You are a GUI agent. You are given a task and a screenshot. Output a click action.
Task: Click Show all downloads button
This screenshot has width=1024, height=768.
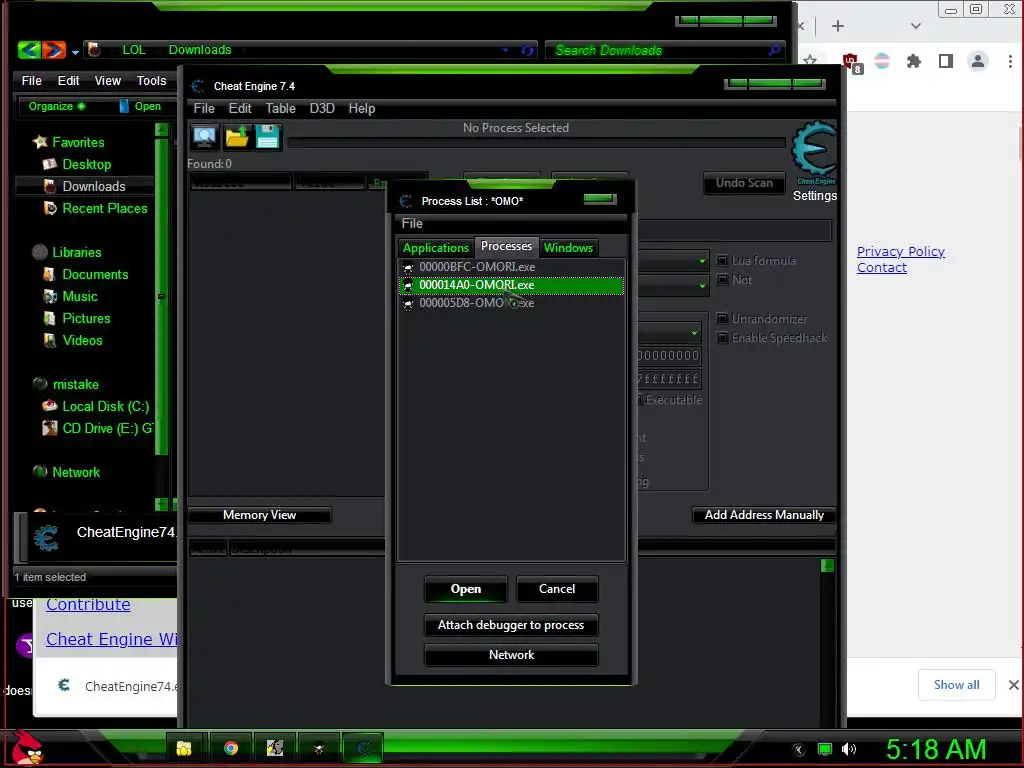point(956,685)
